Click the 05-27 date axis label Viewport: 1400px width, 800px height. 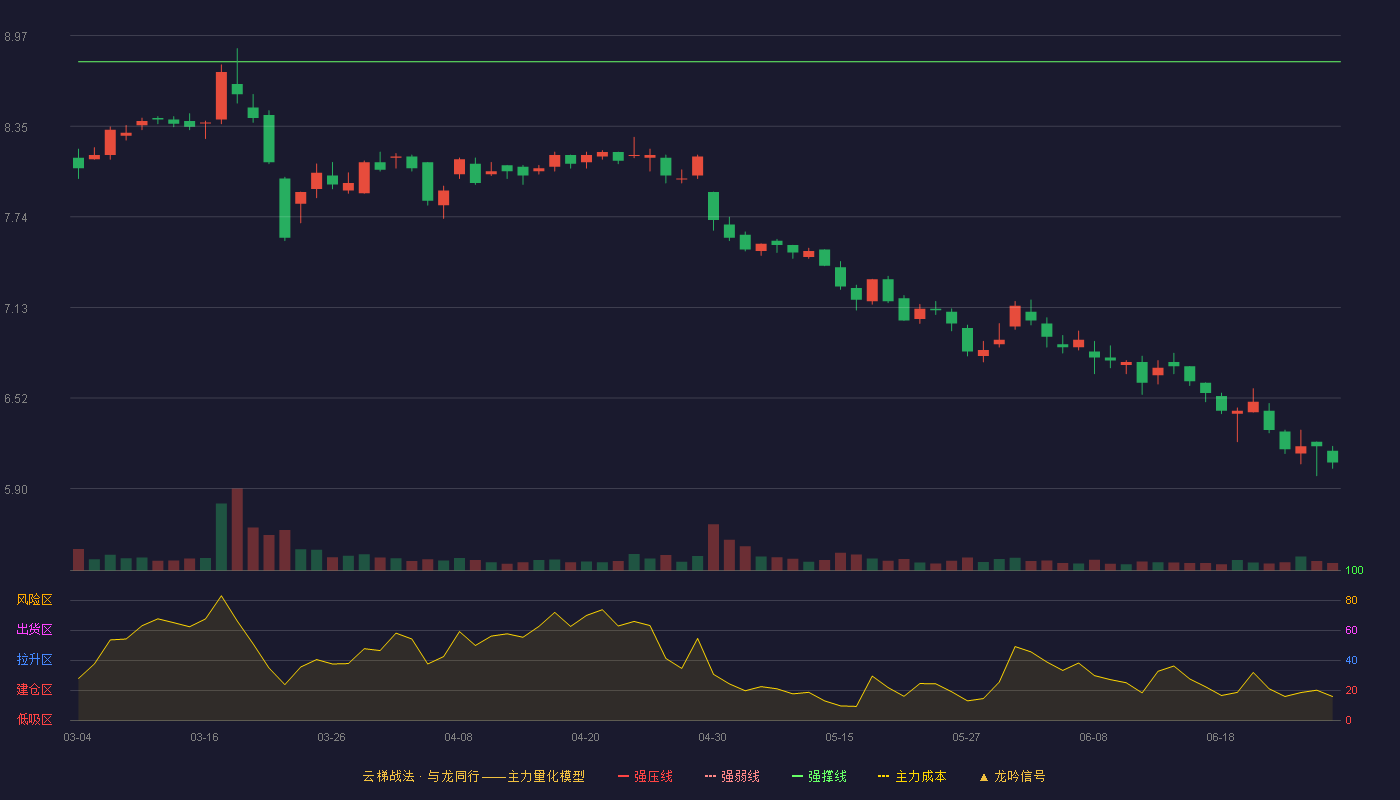pos(967,737)
